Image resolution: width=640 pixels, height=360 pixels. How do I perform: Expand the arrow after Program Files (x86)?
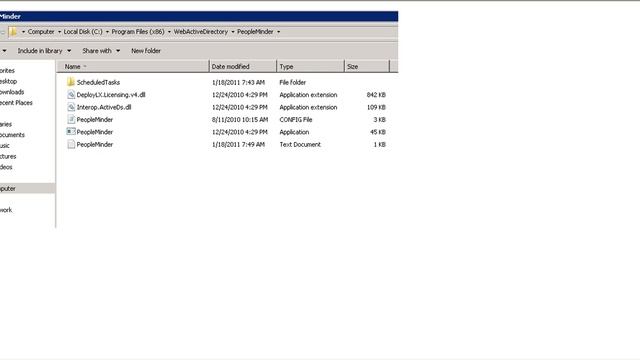point(169,32)
